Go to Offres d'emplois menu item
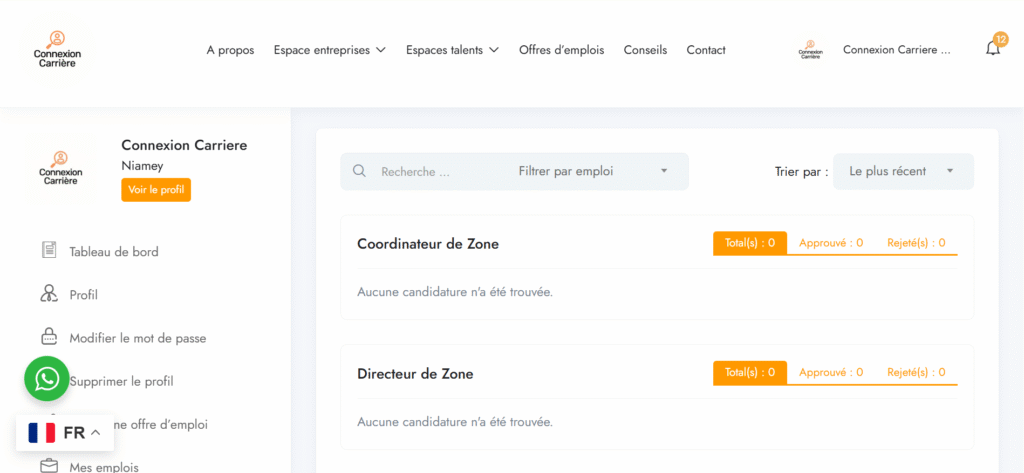The height and width of the screenshot is (473, 1024). (x=561, y=50)
